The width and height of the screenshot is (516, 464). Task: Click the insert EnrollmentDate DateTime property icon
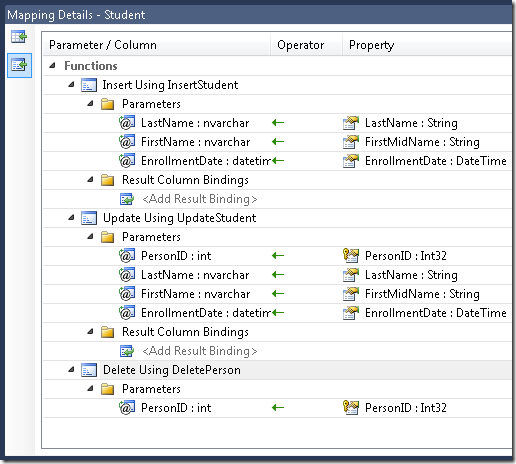click(351, 161)
